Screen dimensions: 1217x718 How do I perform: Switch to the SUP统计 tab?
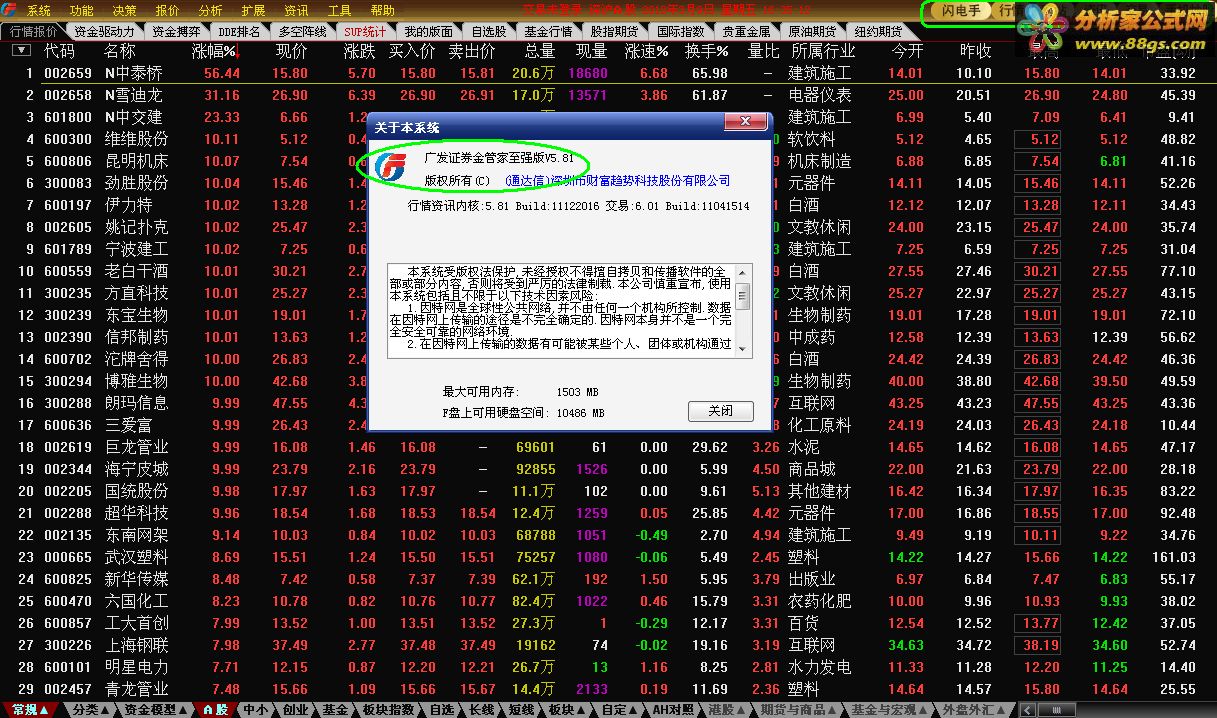coord(365,31)
